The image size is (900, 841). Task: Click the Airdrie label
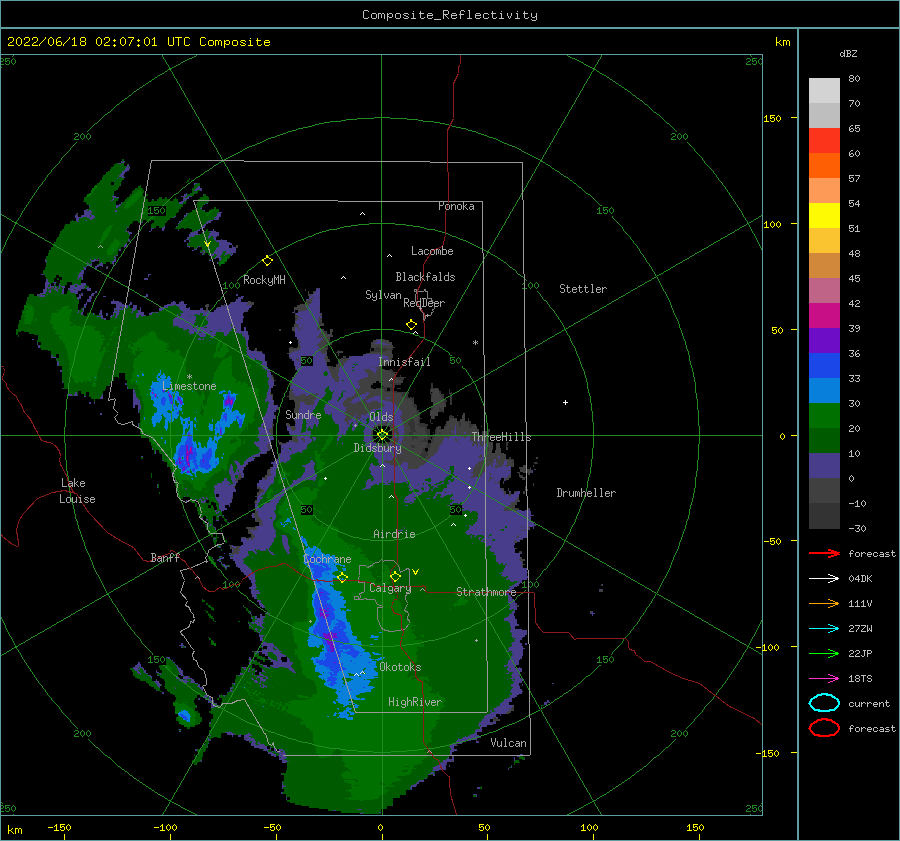(394, 534)
